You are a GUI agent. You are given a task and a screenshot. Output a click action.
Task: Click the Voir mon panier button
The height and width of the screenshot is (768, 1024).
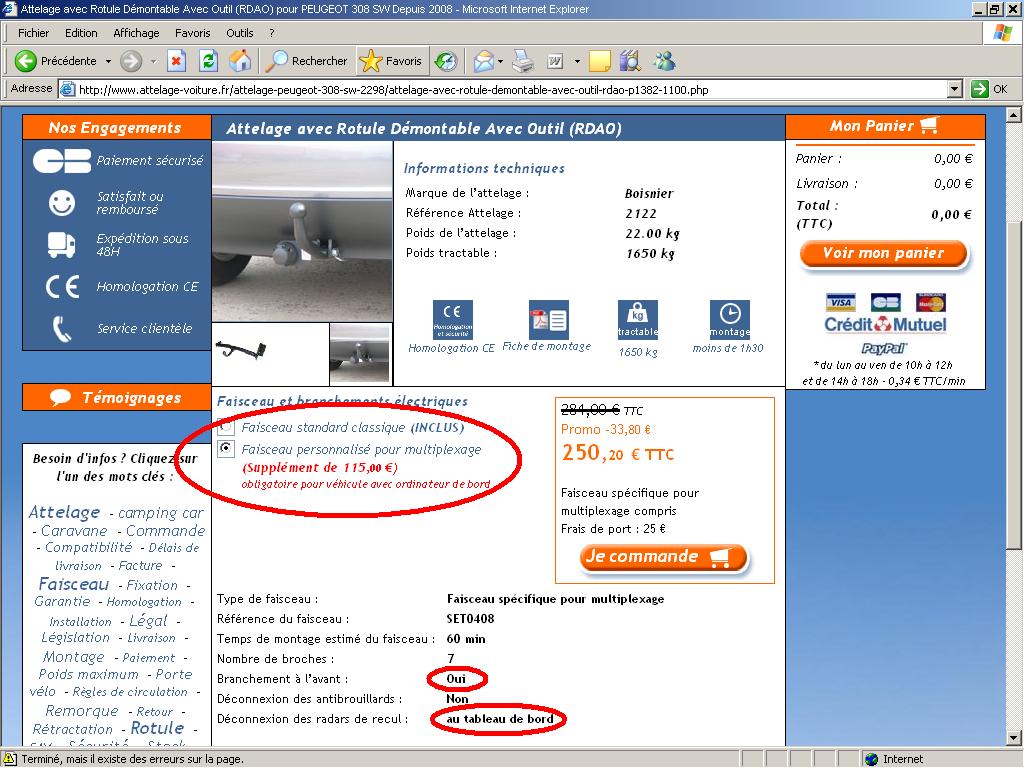click(x=883, y=254)
